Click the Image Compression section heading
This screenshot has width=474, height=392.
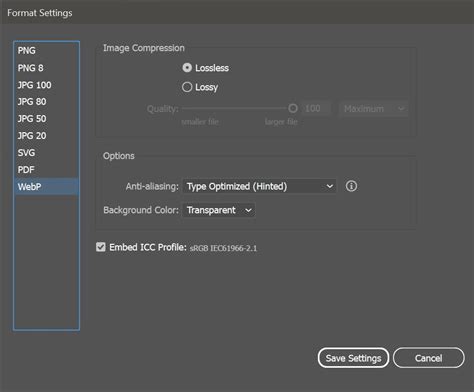tap(144, 48)
